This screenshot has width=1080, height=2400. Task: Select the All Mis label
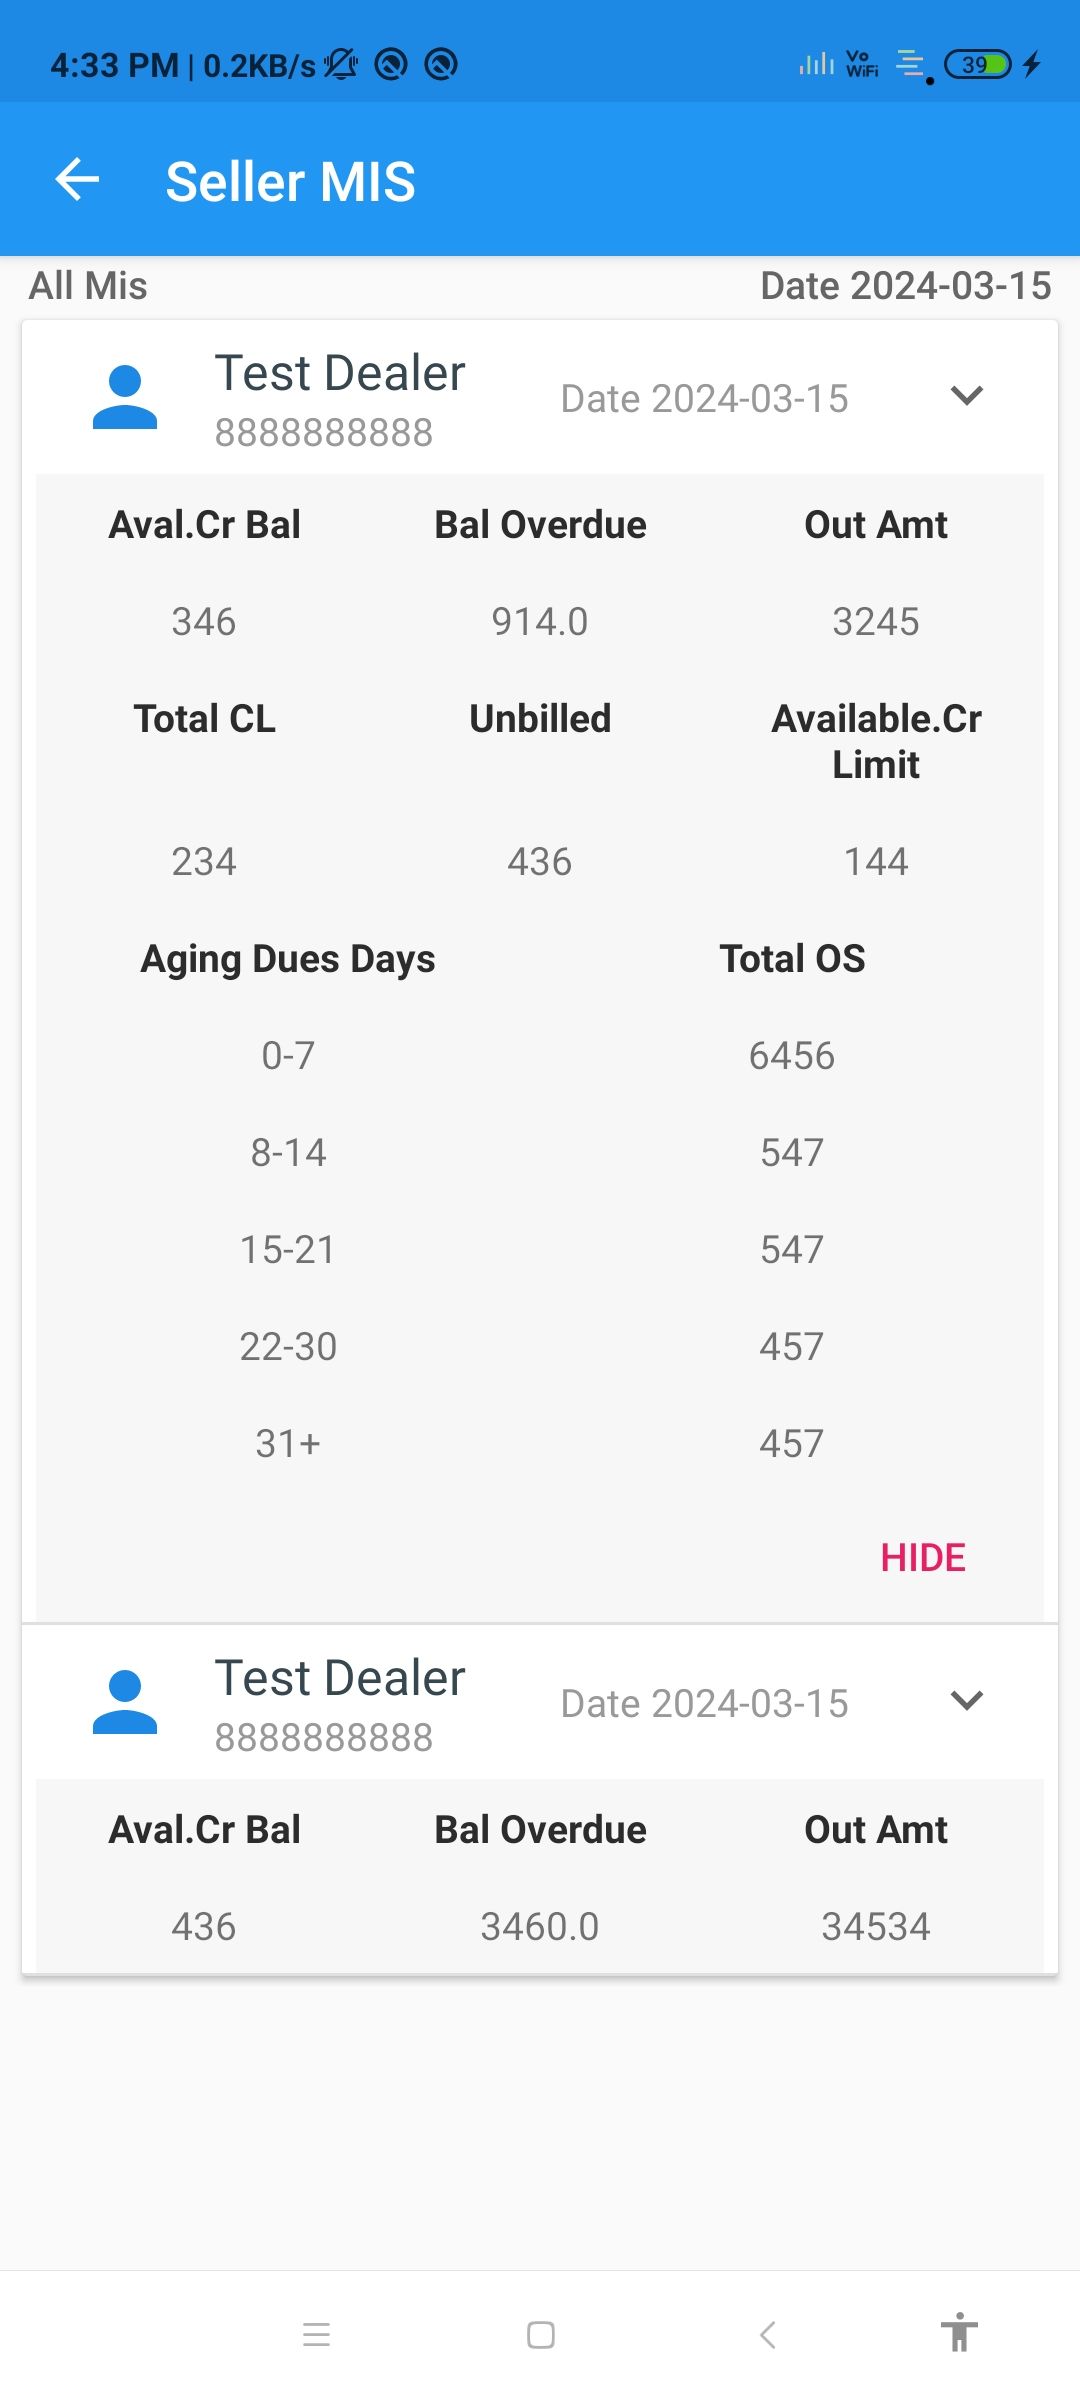(88, 286)
